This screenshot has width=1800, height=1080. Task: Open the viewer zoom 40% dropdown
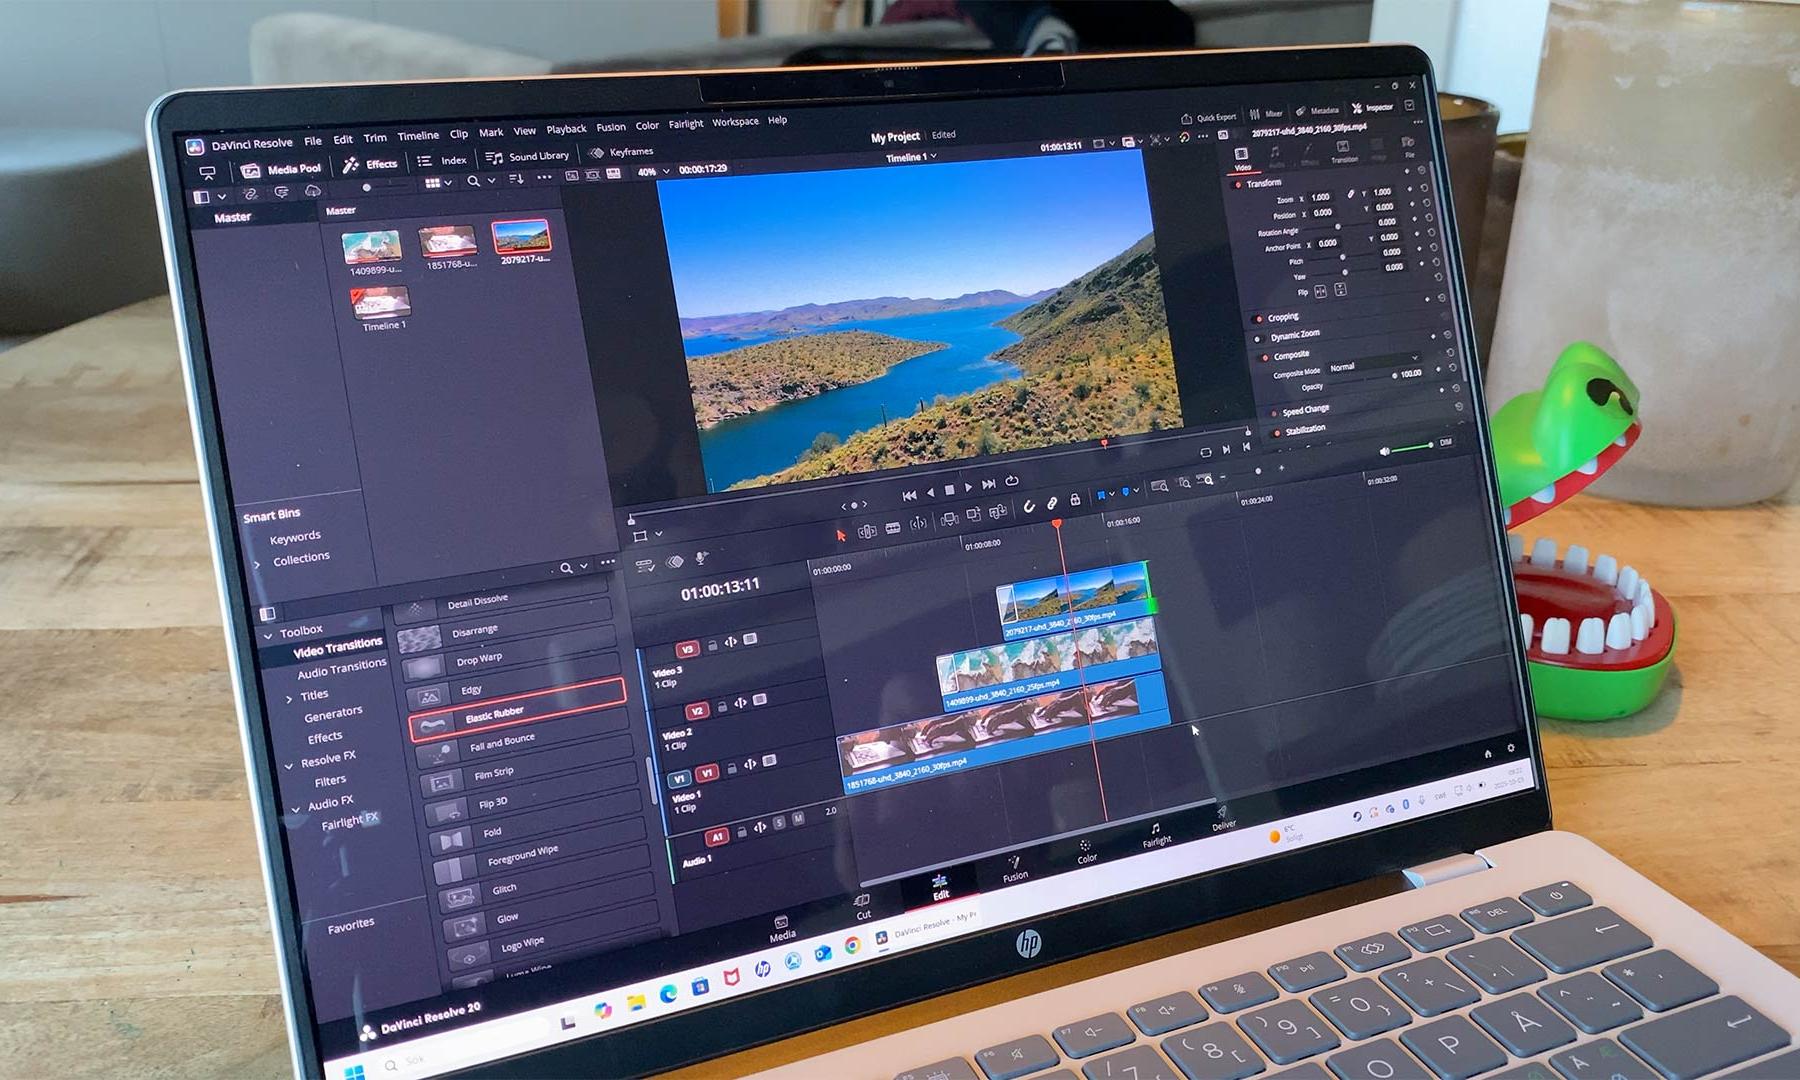654,172
